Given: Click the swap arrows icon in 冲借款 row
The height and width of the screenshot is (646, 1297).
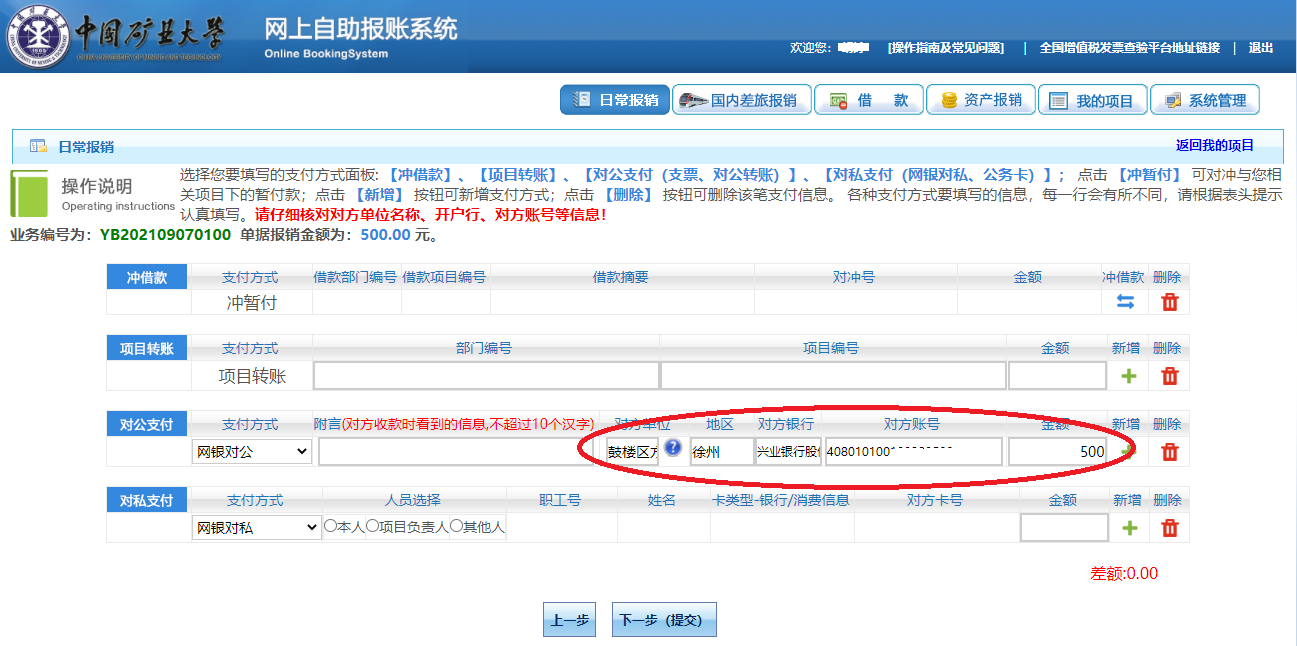Looking at the screenshot, I should [x=1126, y=302].
